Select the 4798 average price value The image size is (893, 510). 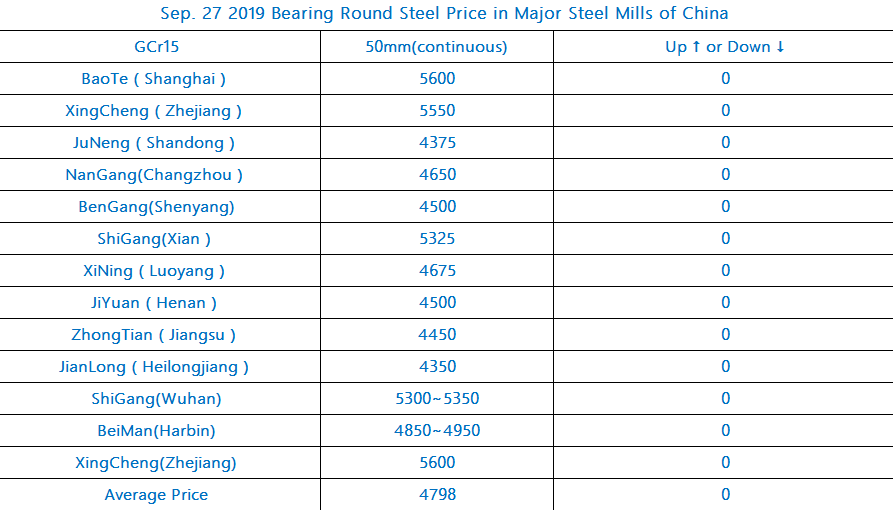click(437, 495)
